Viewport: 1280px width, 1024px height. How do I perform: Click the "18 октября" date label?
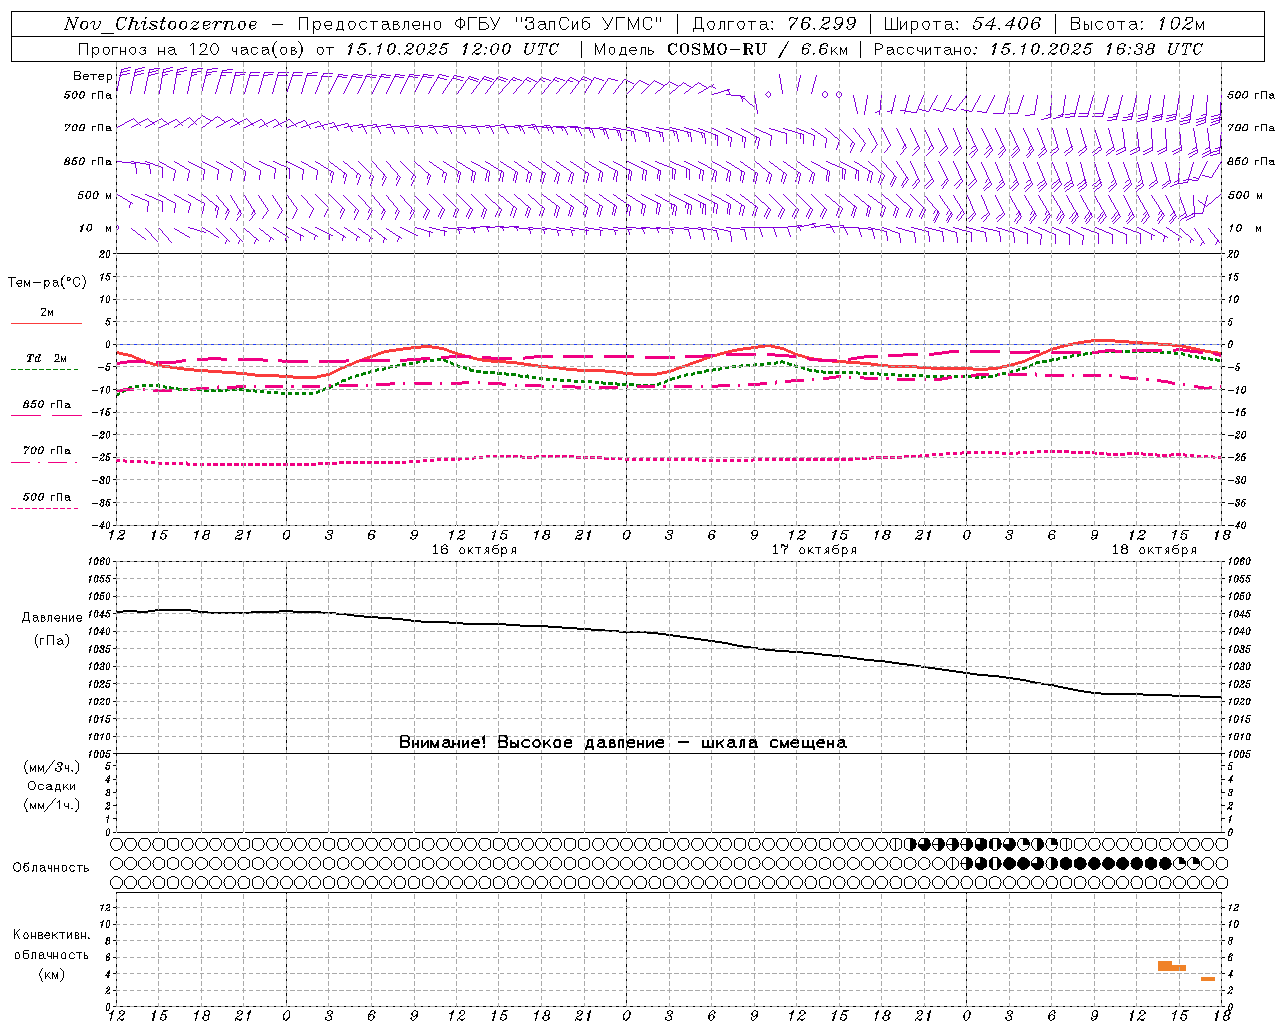1154,550
